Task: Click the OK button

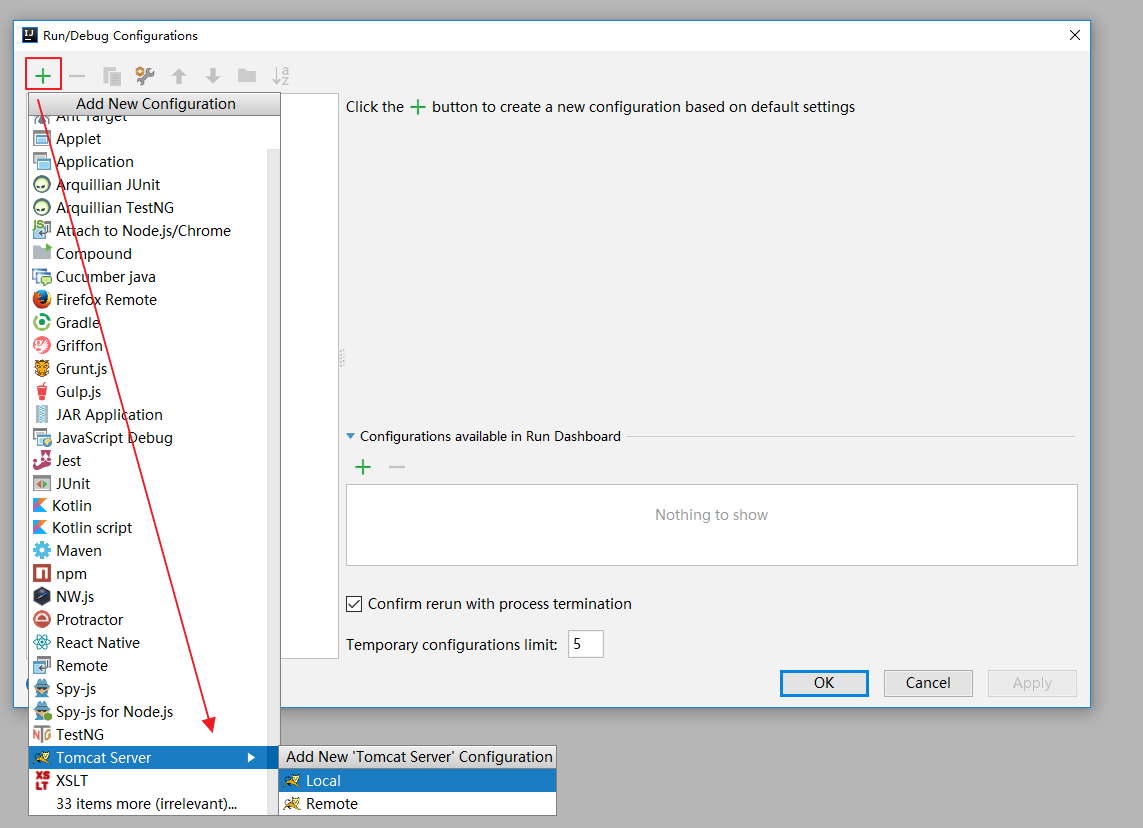Action: (x=824, y=683)
